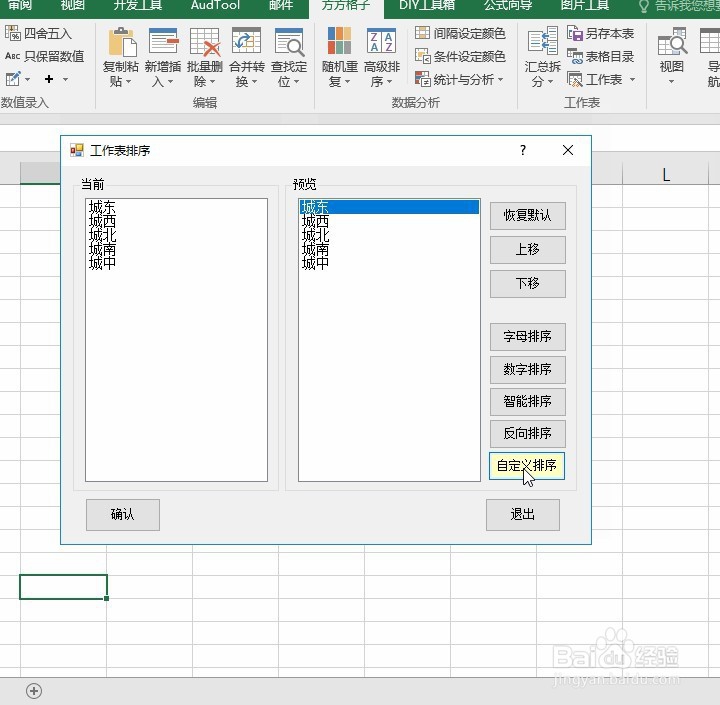
Task: Add a new sheet with plus icon
Action: tap(34, 691)
